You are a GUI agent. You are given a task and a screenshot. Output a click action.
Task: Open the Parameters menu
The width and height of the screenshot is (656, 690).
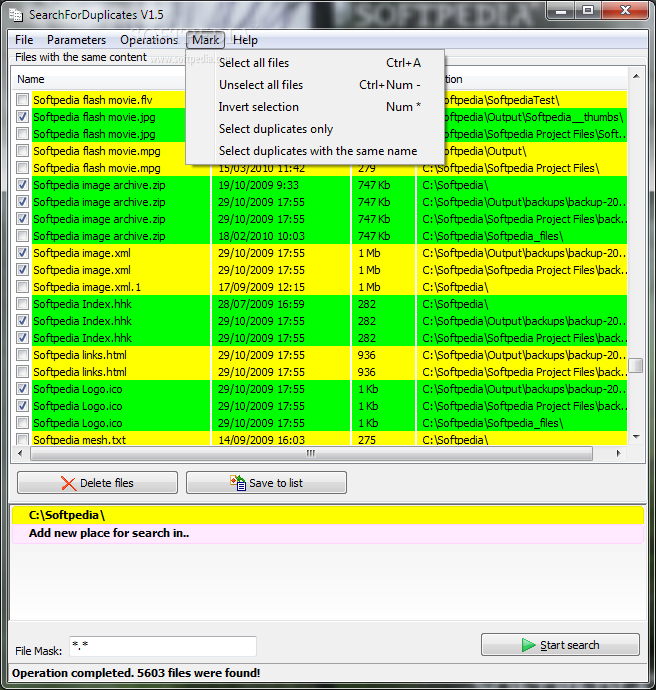coord(76,40)
